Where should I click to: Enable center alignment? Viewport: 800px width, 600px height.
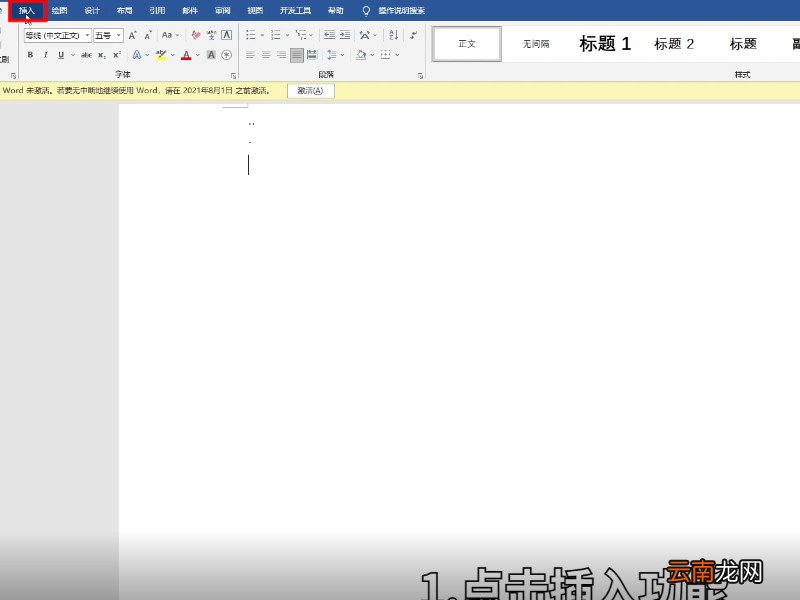pyautogui.click(x=263, y=55)
